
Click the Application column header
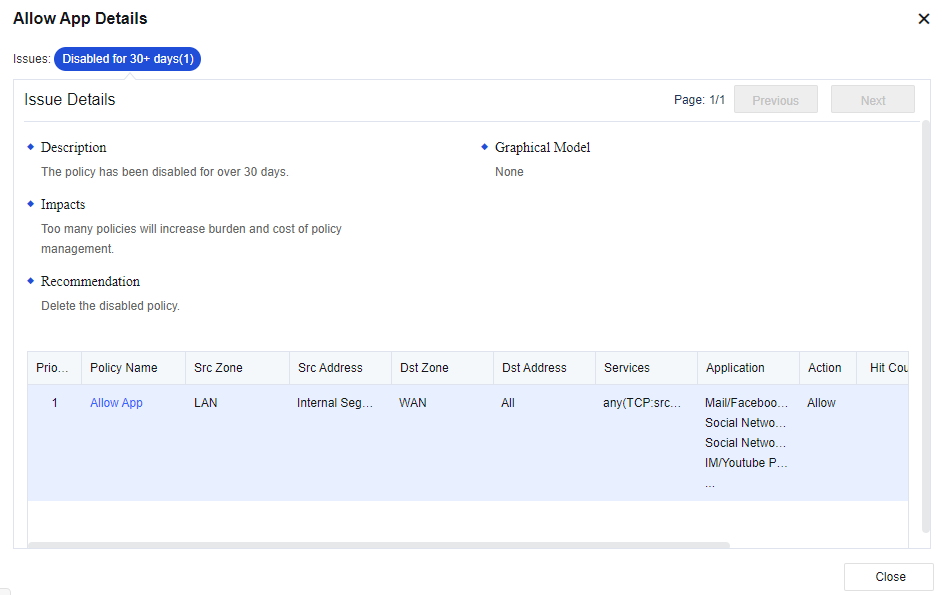pyautogui.click(x=735, y=368)
